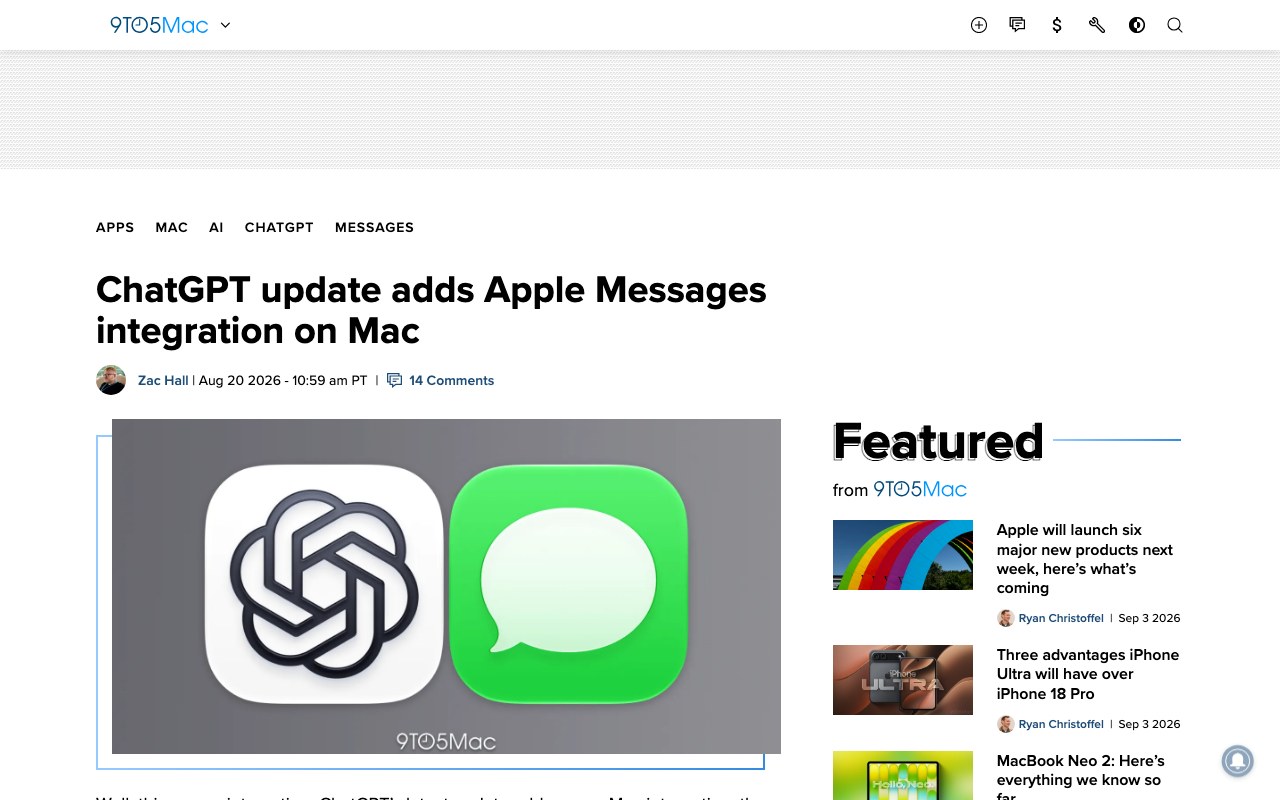Click the notification bell button
This screenshot has height=800, width=1280.
coord(1237,761)
